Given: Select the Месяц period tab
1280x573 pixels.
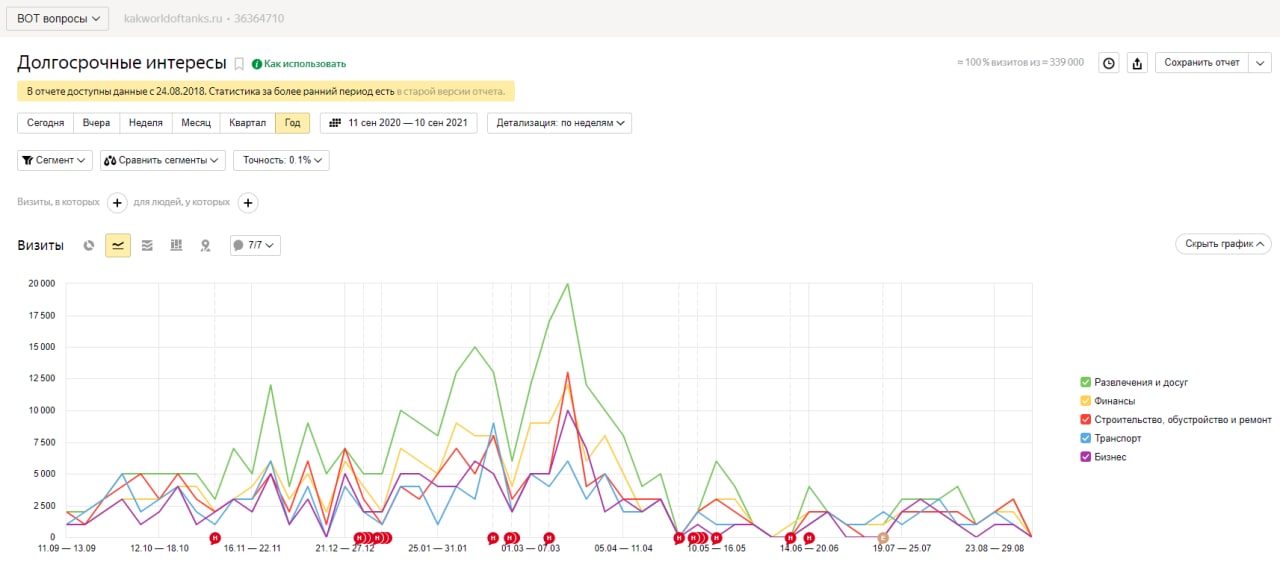Looking at the screenshot, I should click(196, 123).
